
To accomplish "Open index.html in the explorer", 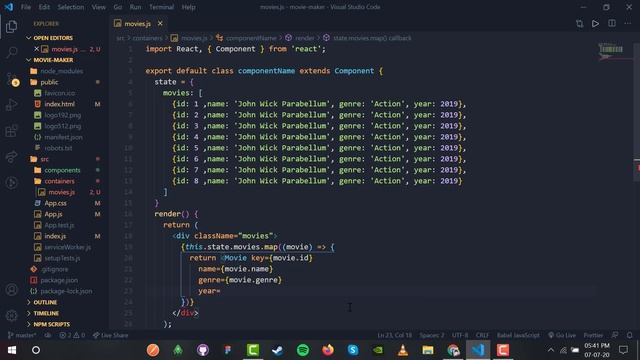I will (59, 104).
